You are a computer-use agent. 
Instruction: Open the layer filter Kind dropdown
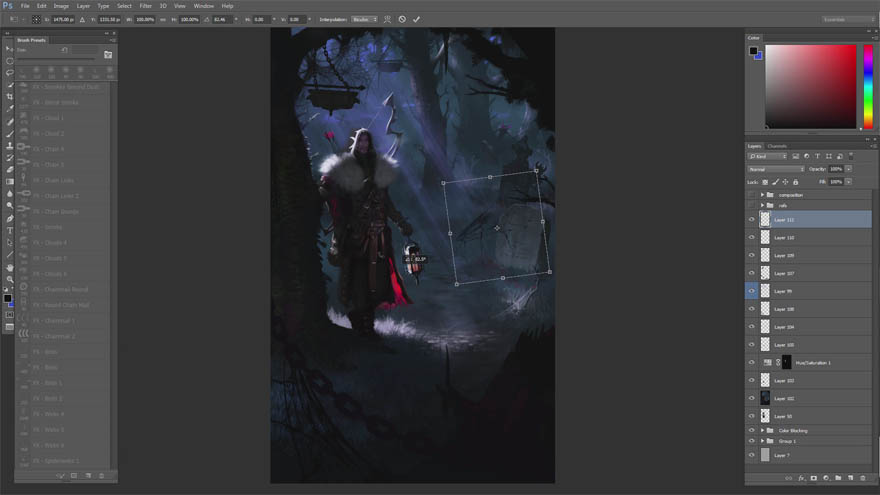pyautogui.click(x=767, y=156)
